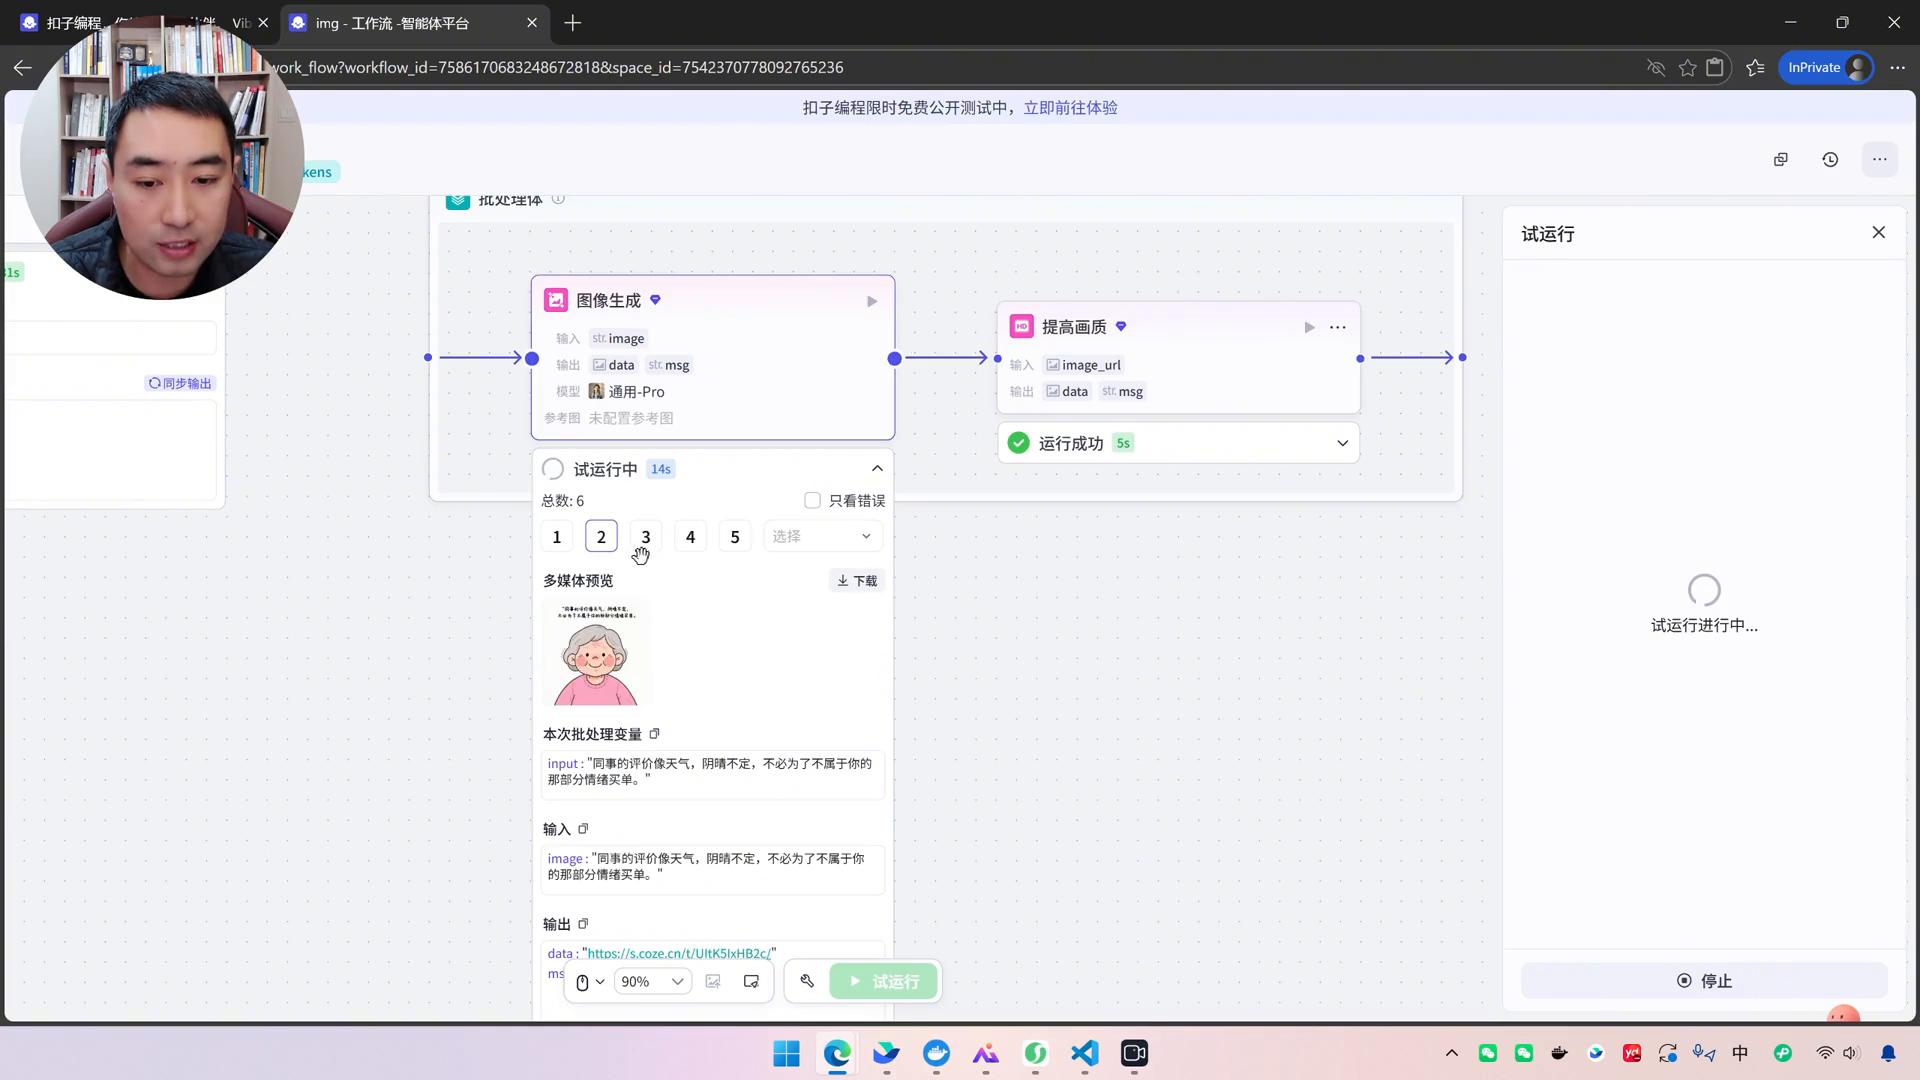1920x1080 pixels.
Task: Open the 90% zoom level dropdown
Action: (x=652, y=981)
